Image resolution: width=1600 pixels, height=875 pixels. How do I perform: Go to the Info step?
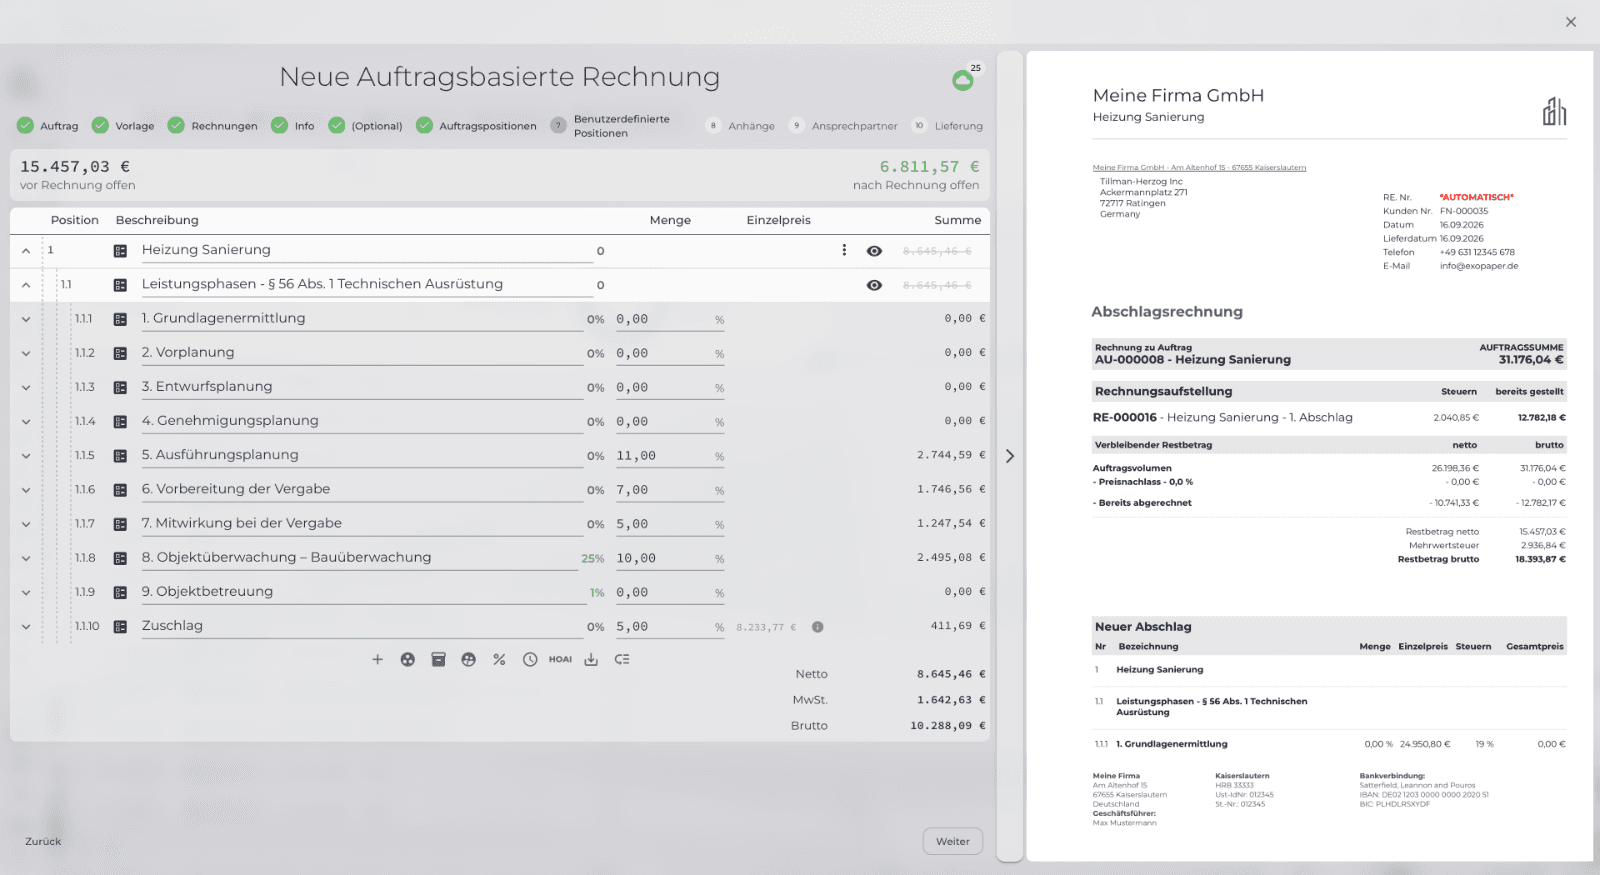coord(293,126)
